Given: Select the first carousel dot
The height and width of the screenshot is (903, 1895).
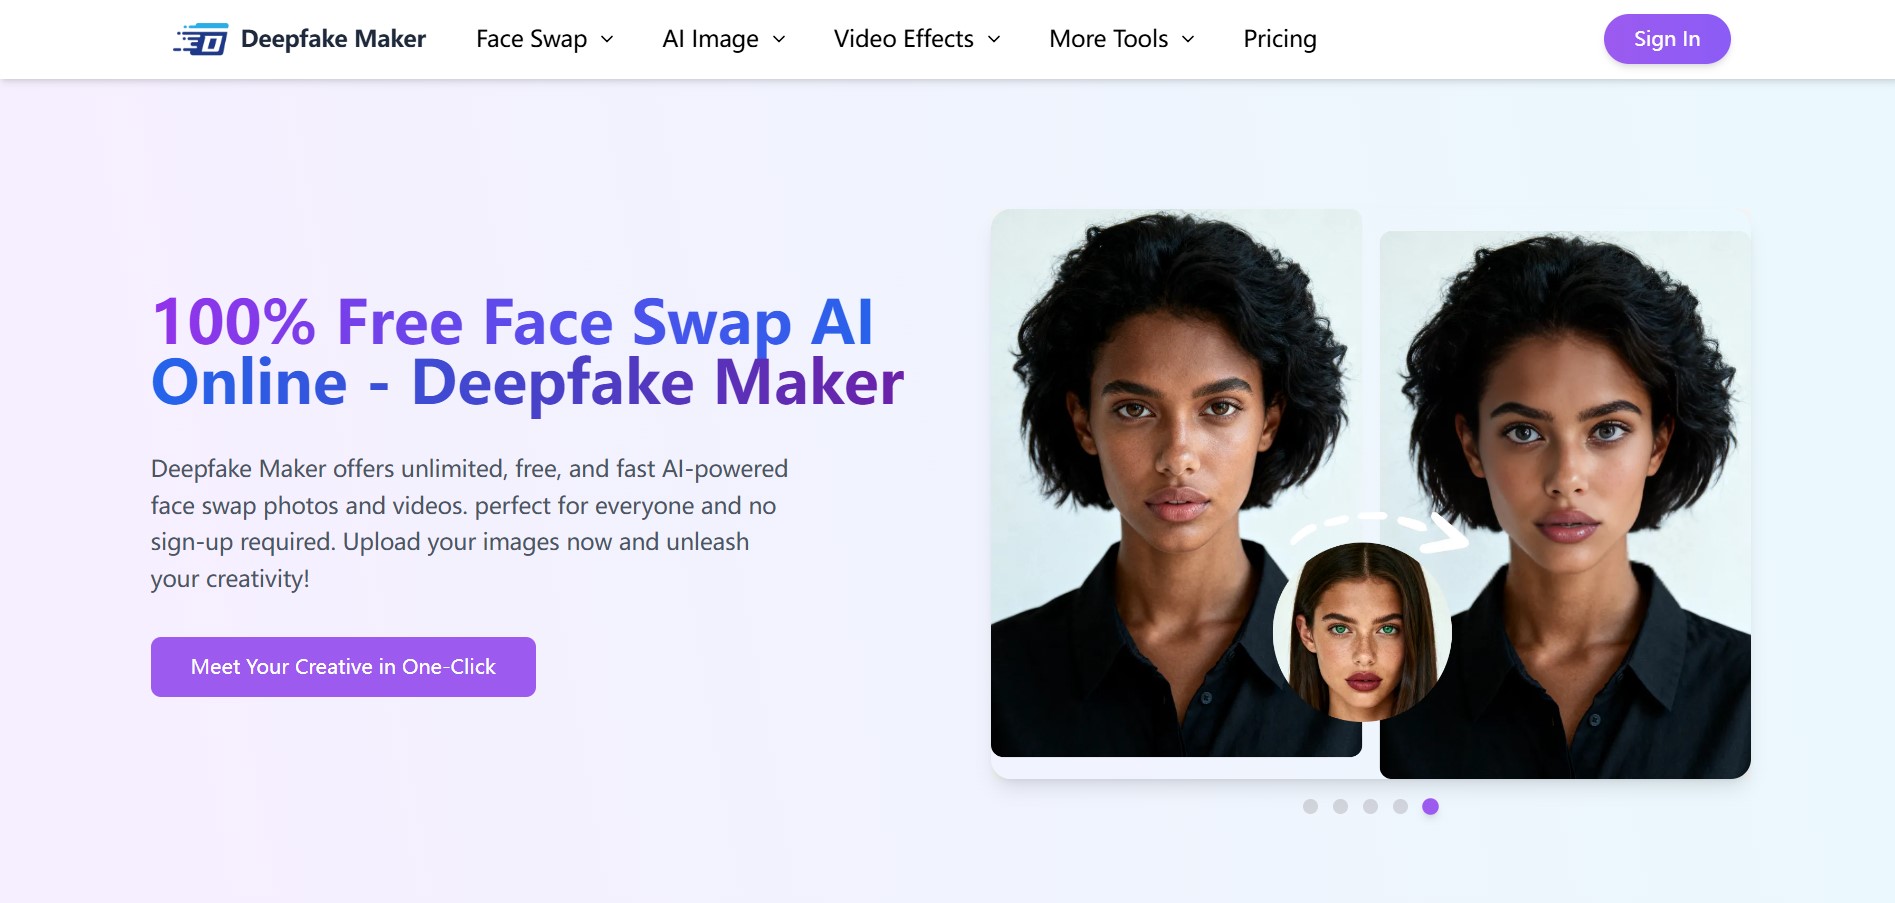Looking at the screenshot, I should (x=1310, y=807).
